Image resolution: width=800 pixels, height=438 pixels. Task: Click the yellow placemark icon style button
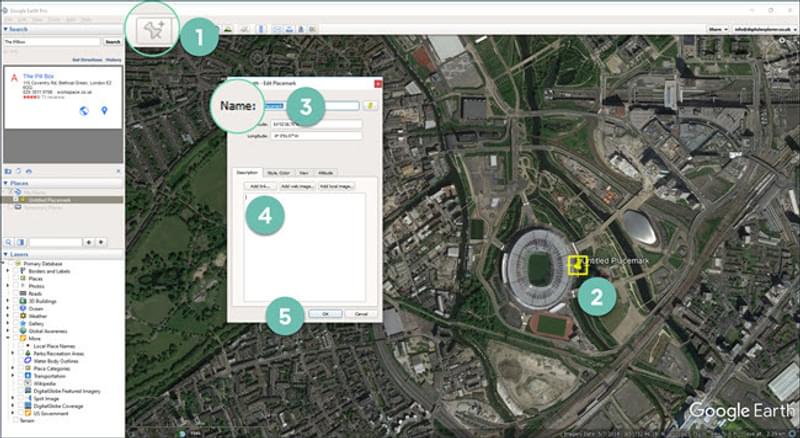click(x=369, y=104)
